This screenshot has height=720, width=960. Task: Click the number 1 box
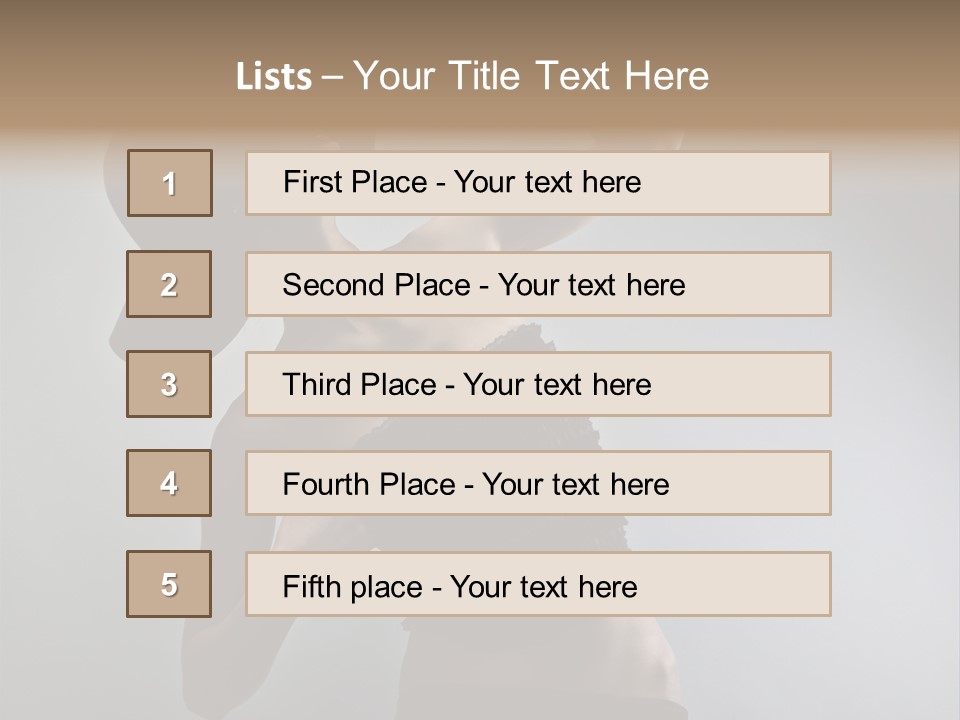point(169,183)
